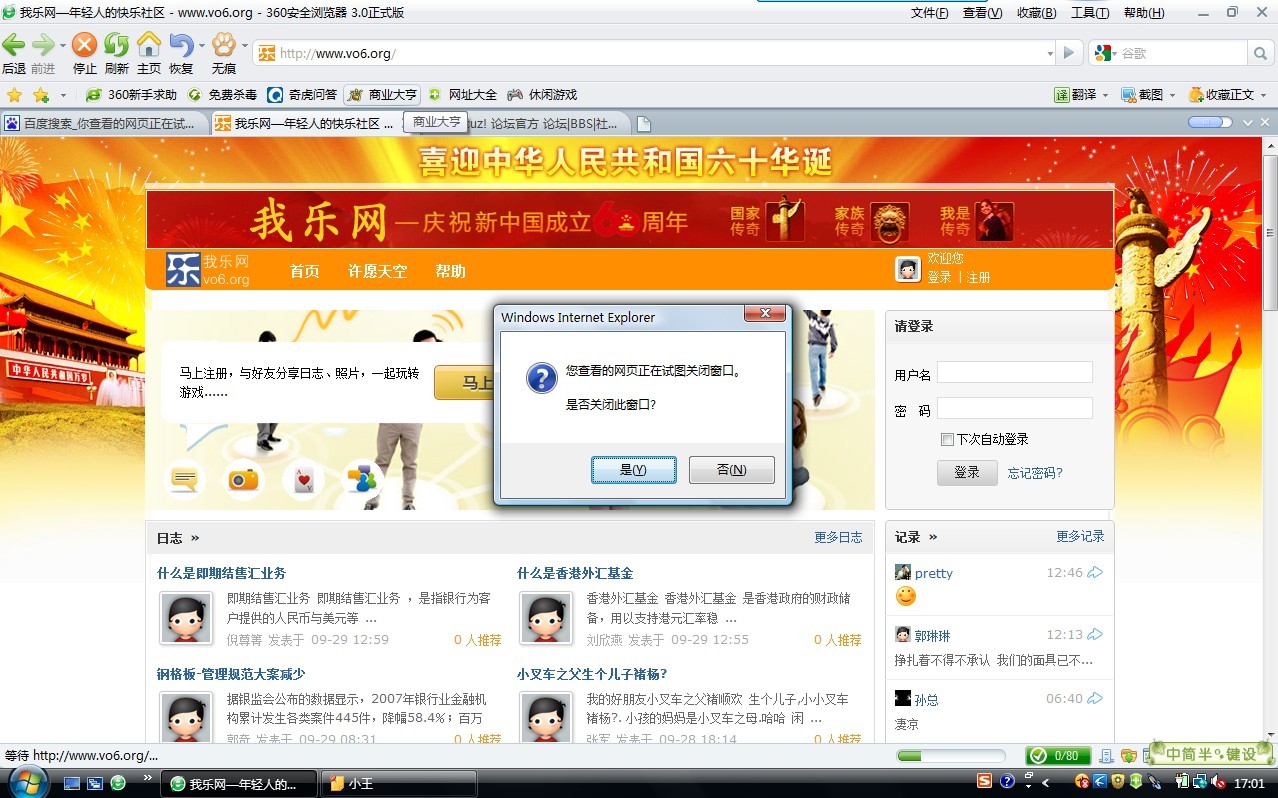Click the address bar go arrow
Screen dimensions: 1278x798
pyautogui.click(x=1070, y=53)
